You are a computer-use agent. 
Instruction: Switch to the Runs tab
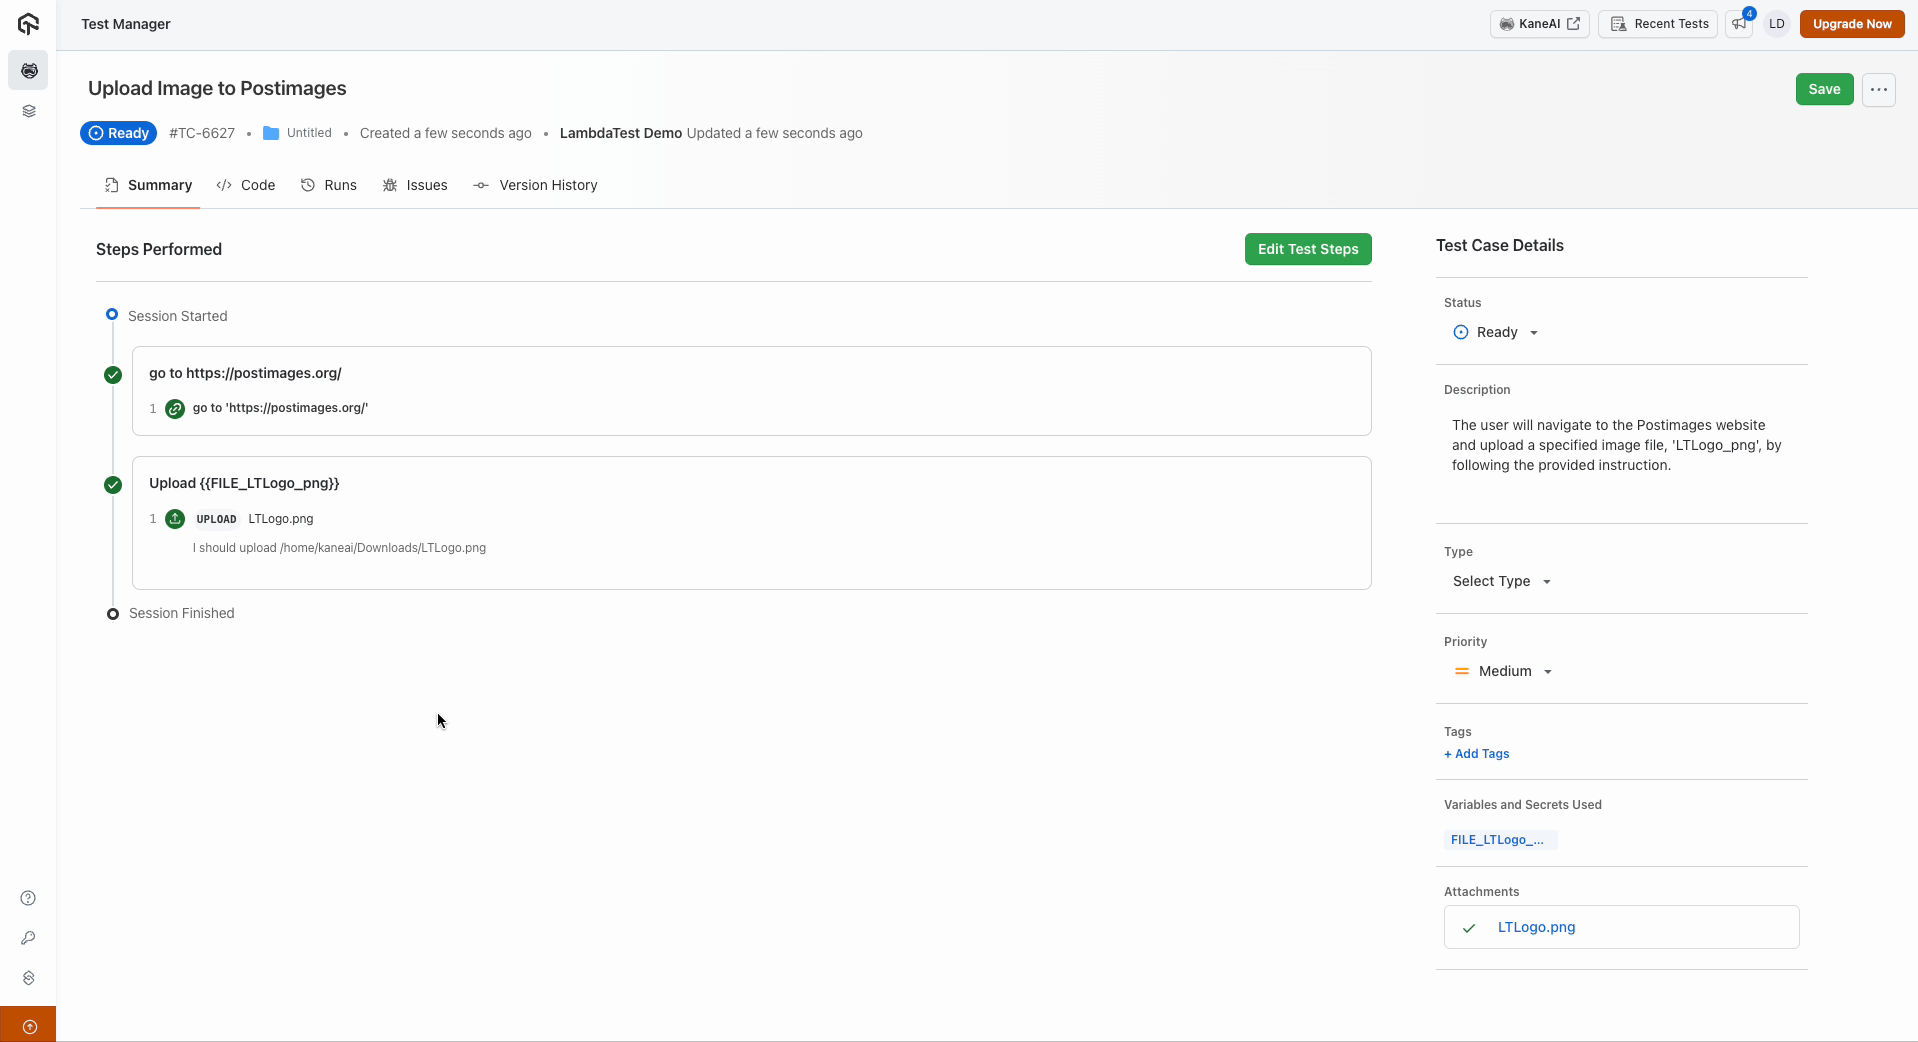click(x=329, y=185)
